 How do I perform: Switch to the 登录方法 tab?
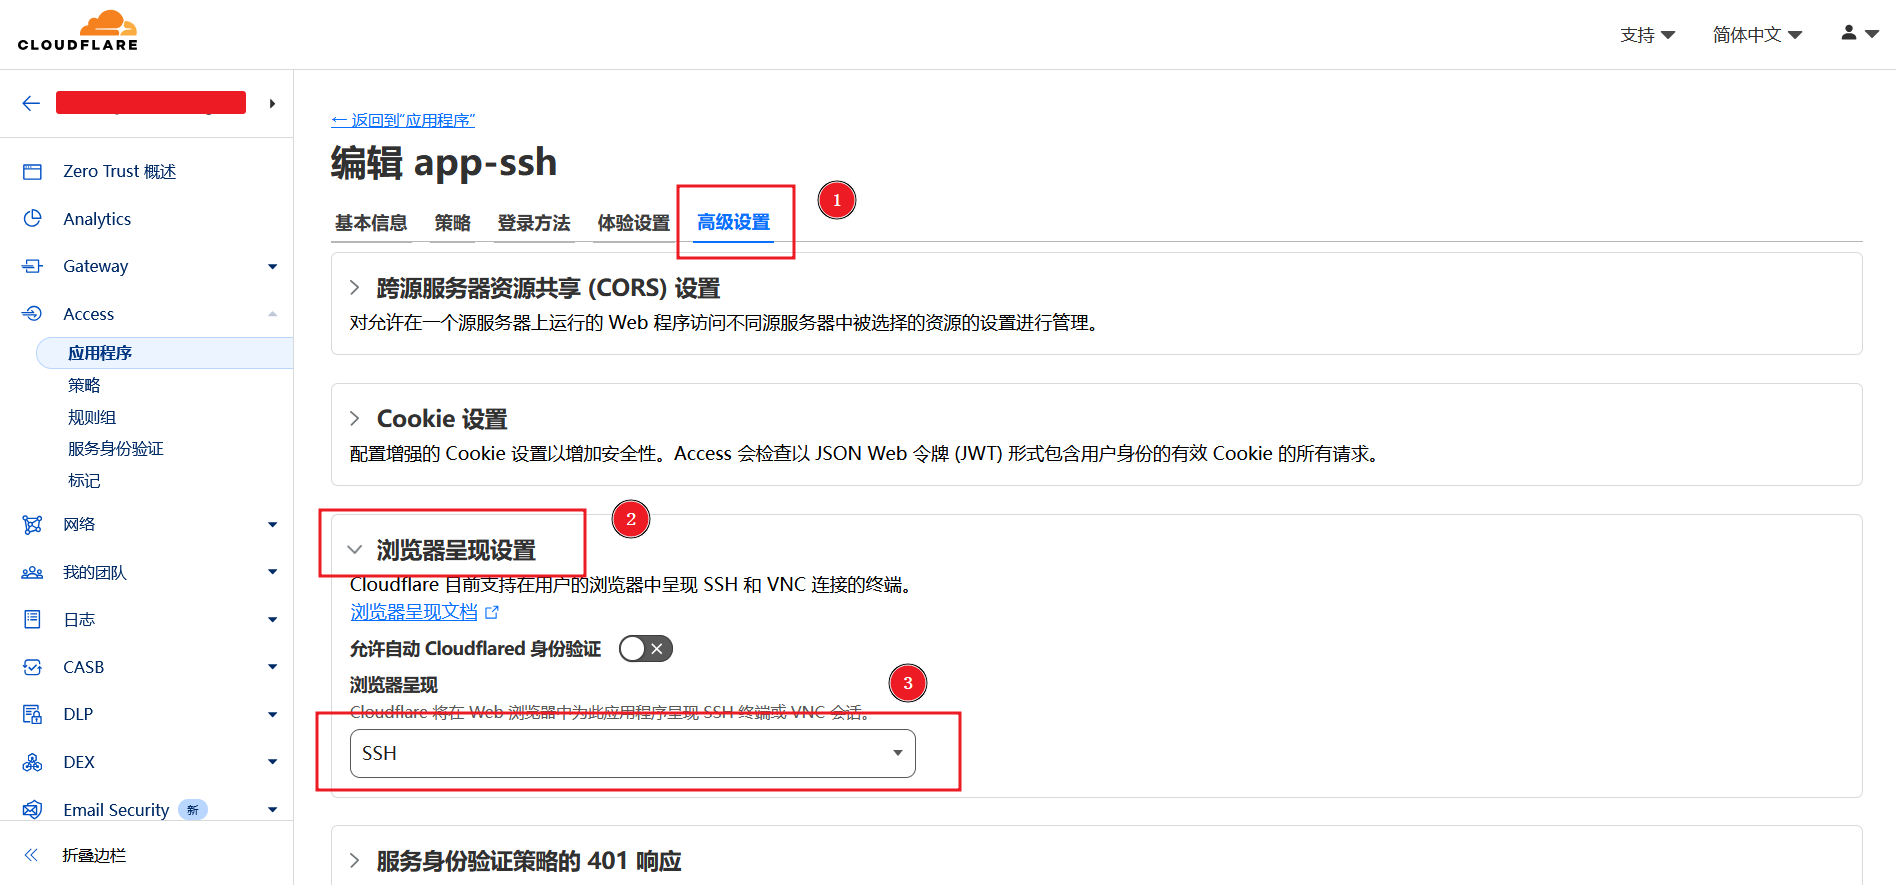(x=534, y=223)
